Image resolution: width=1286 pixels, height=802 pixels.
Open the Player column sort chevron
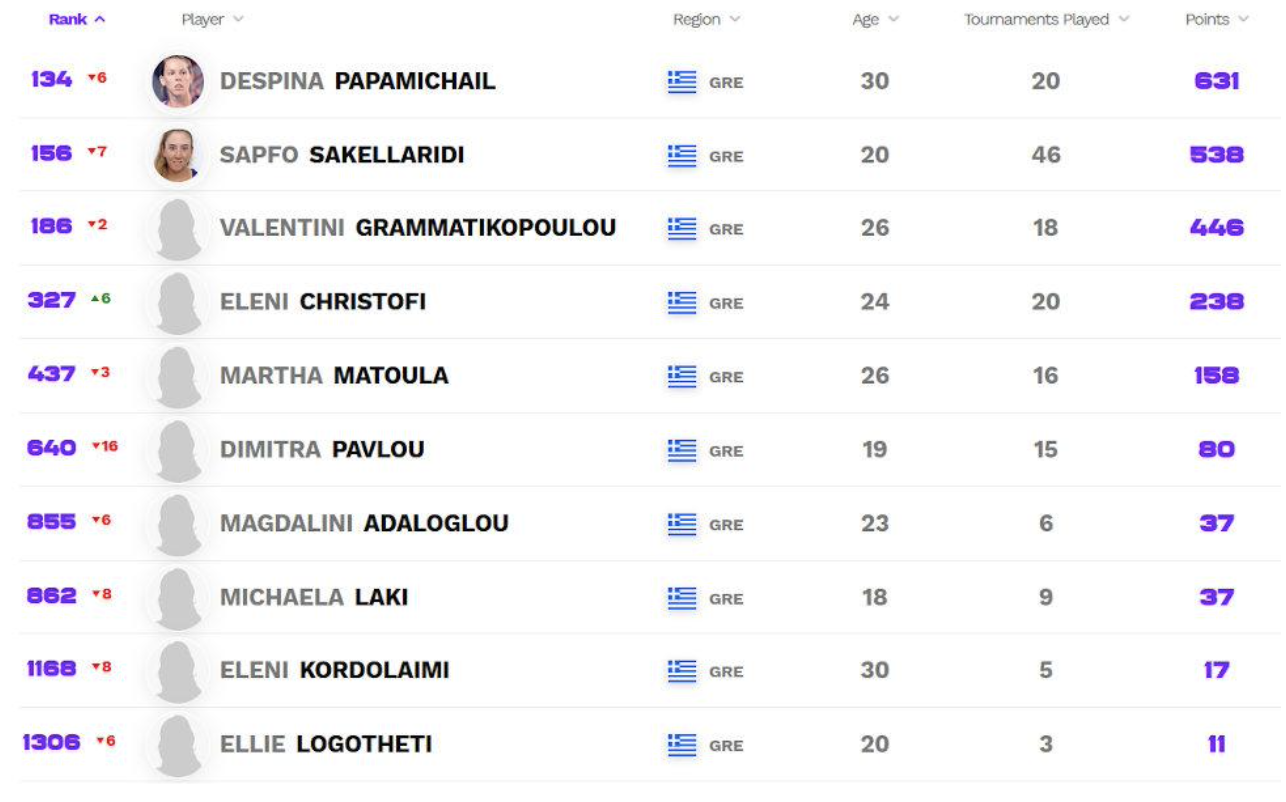tap(238, 20)
